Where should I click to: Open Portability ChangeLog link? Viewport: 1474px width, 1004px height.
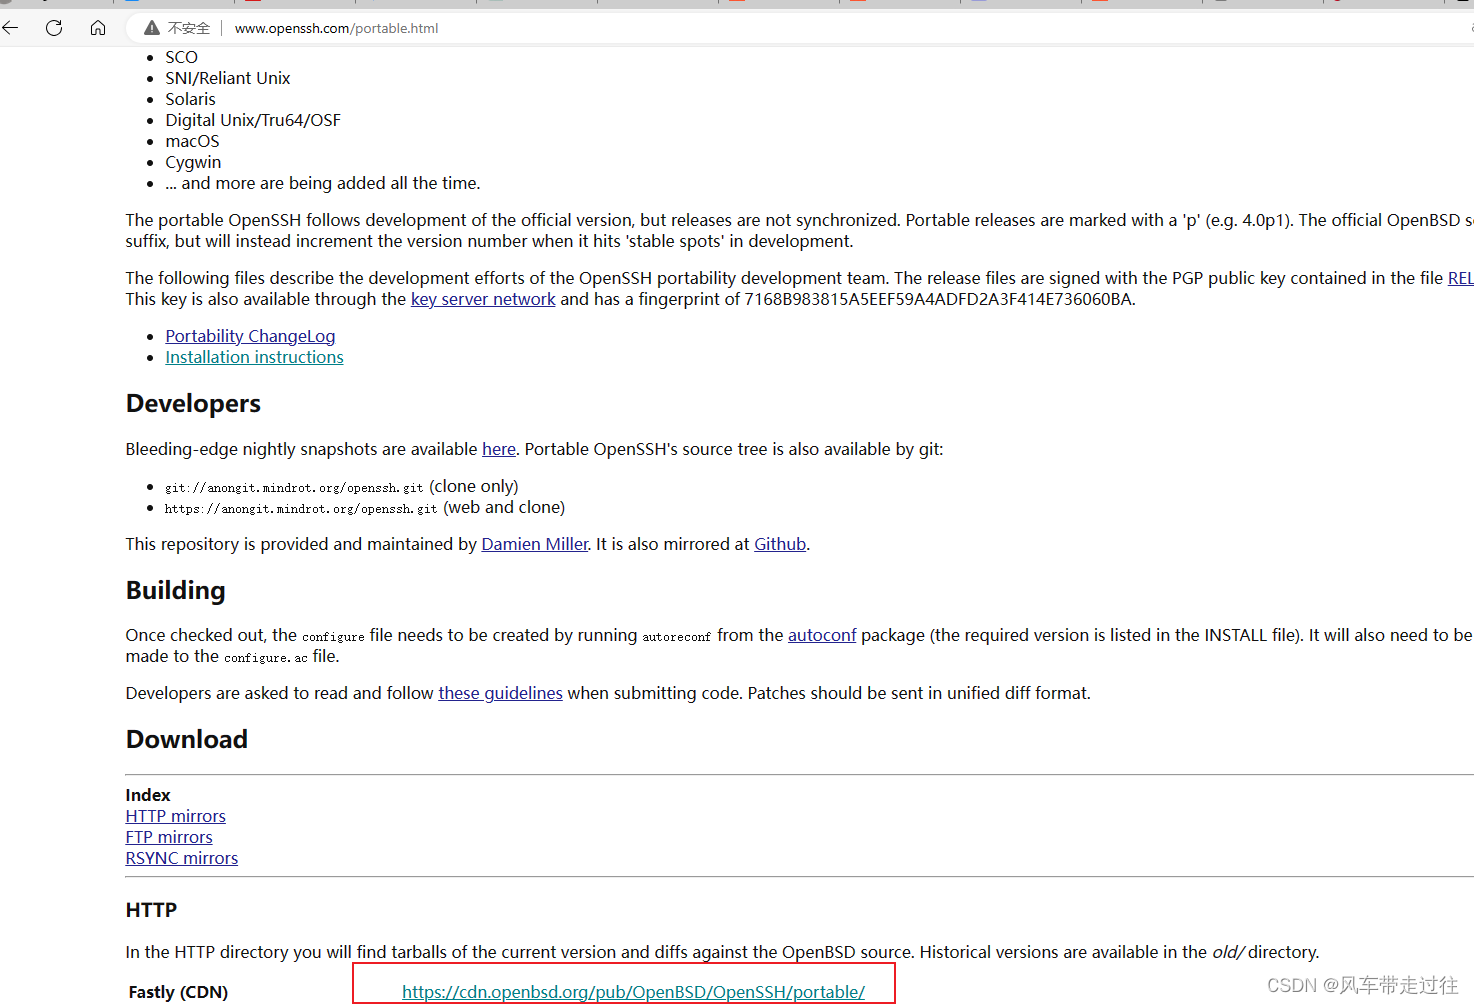250,336
